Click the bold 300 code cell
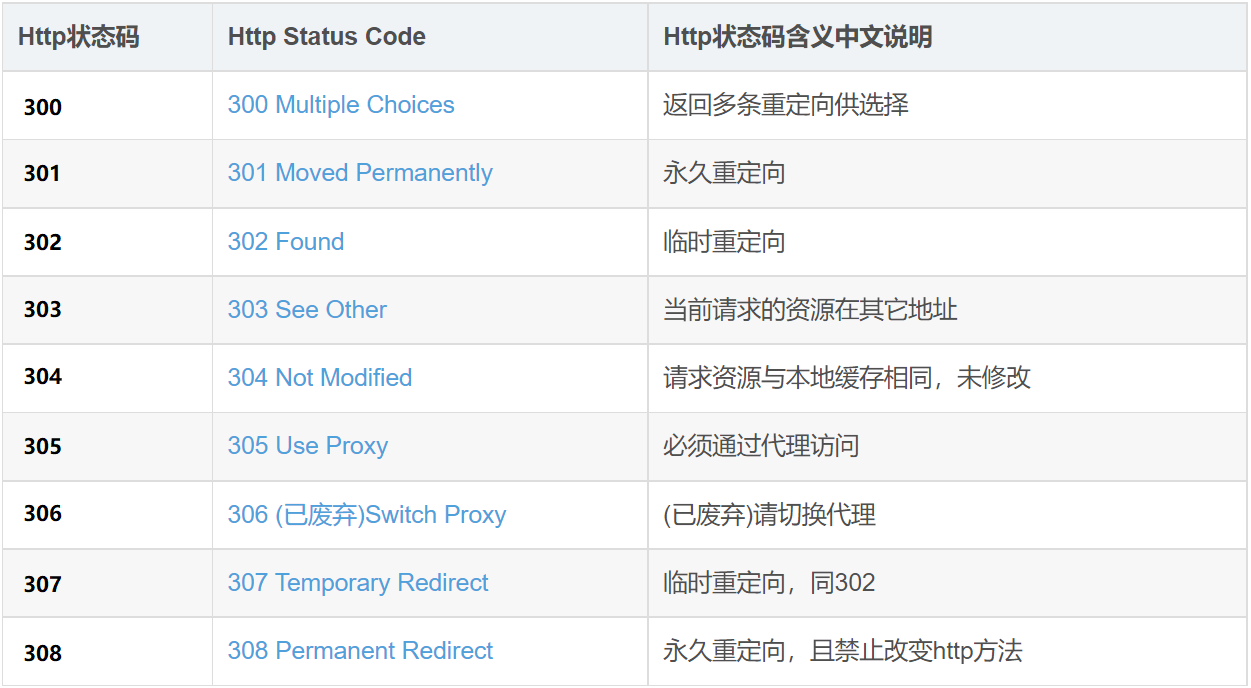1251x688 pixels. (43, 107)
